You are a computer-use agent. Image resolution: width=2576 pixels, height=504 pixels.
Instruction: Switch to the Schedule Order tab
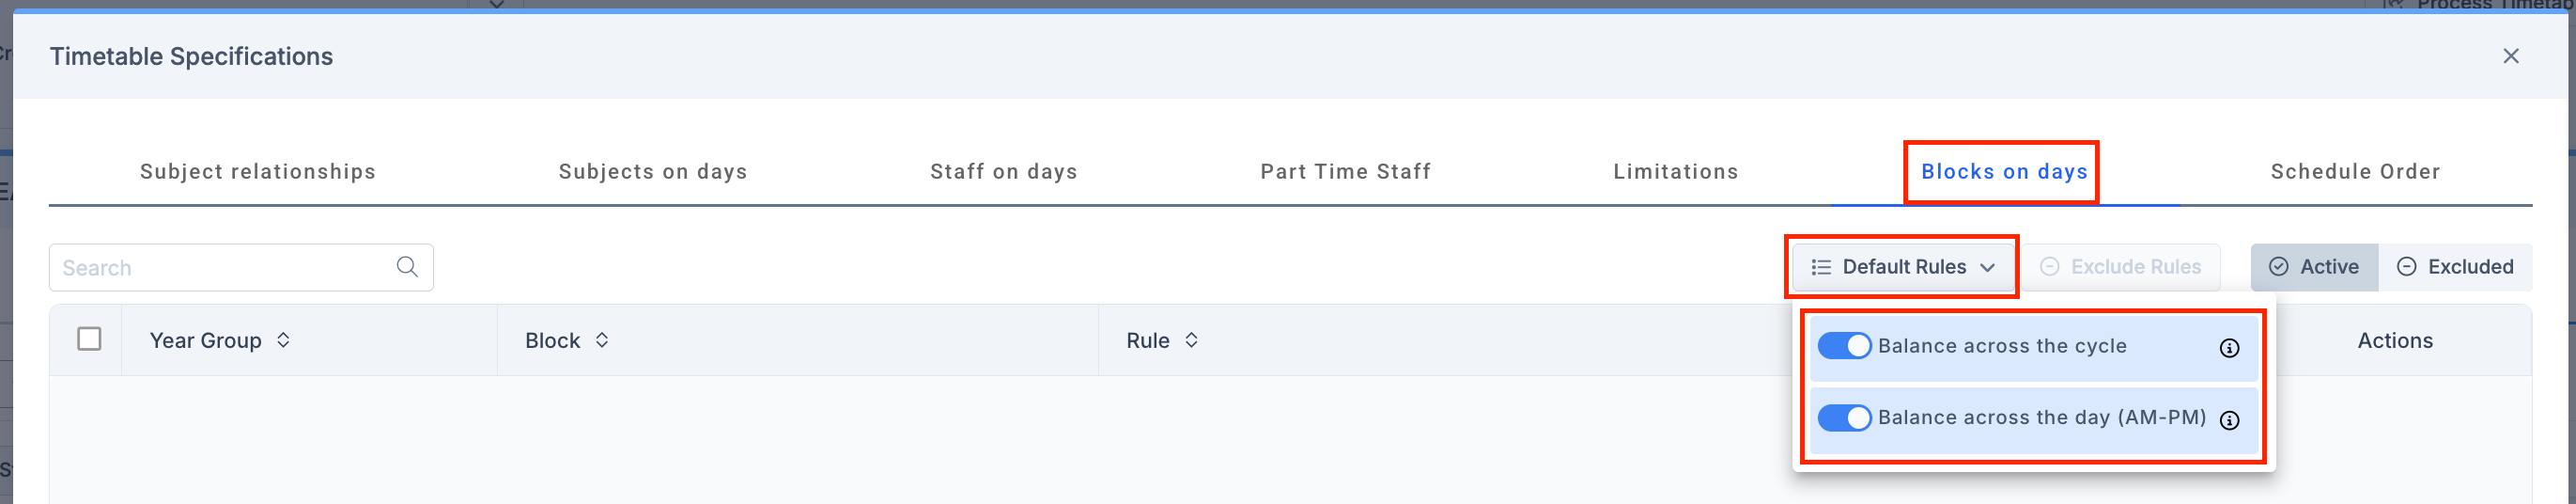2355,172
